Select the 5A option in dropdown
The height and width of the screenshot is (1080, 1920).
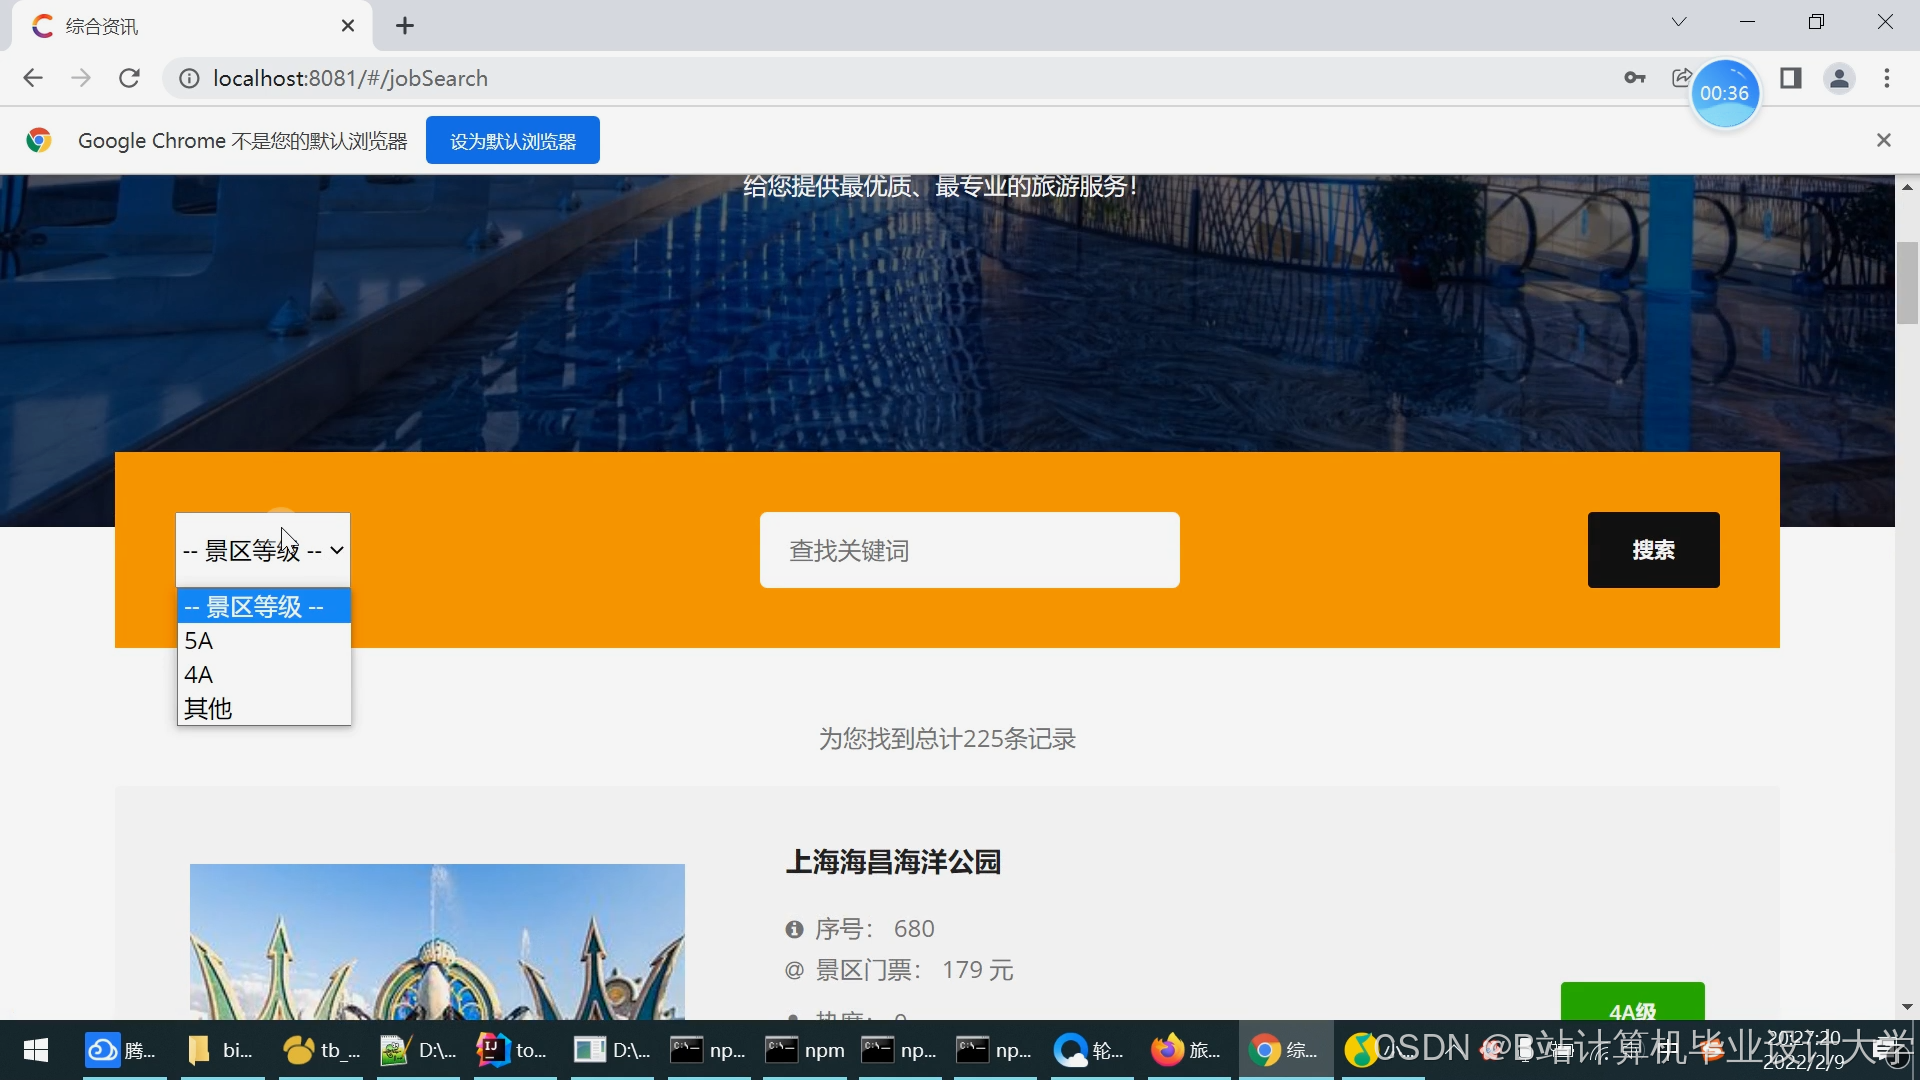(x=263, y=641)
